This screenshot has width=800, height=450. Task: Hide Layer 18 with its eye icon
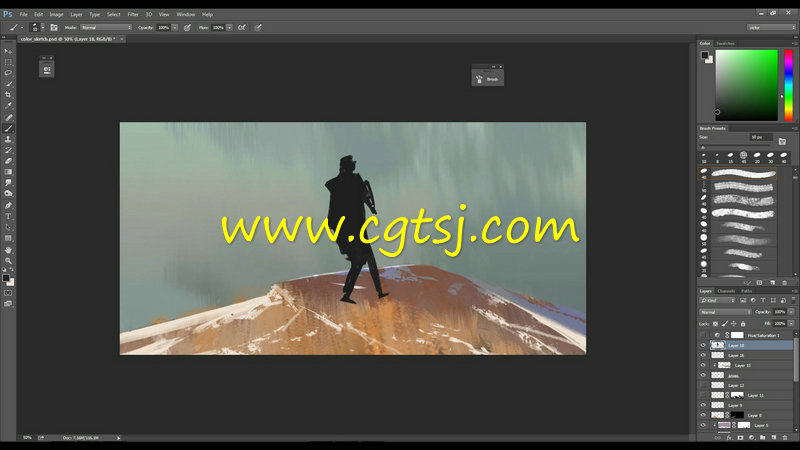(x=703, y=345)
